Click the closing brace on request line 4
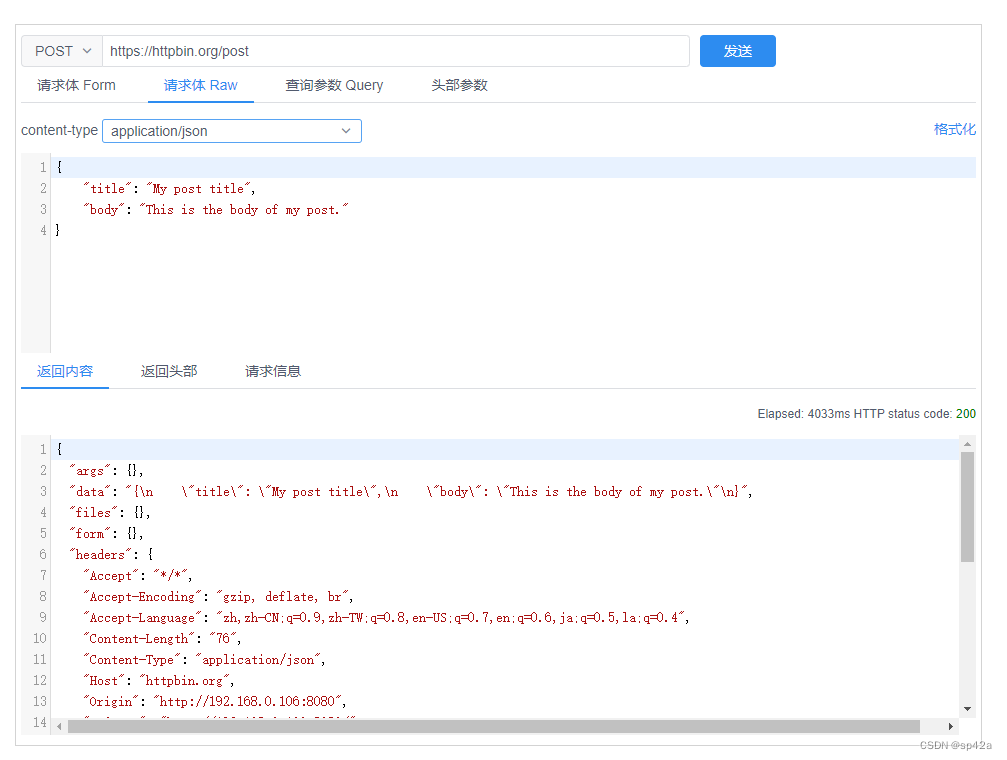Image resolution: width=1007 pixels, height=760 pixels. coord(58,230)
